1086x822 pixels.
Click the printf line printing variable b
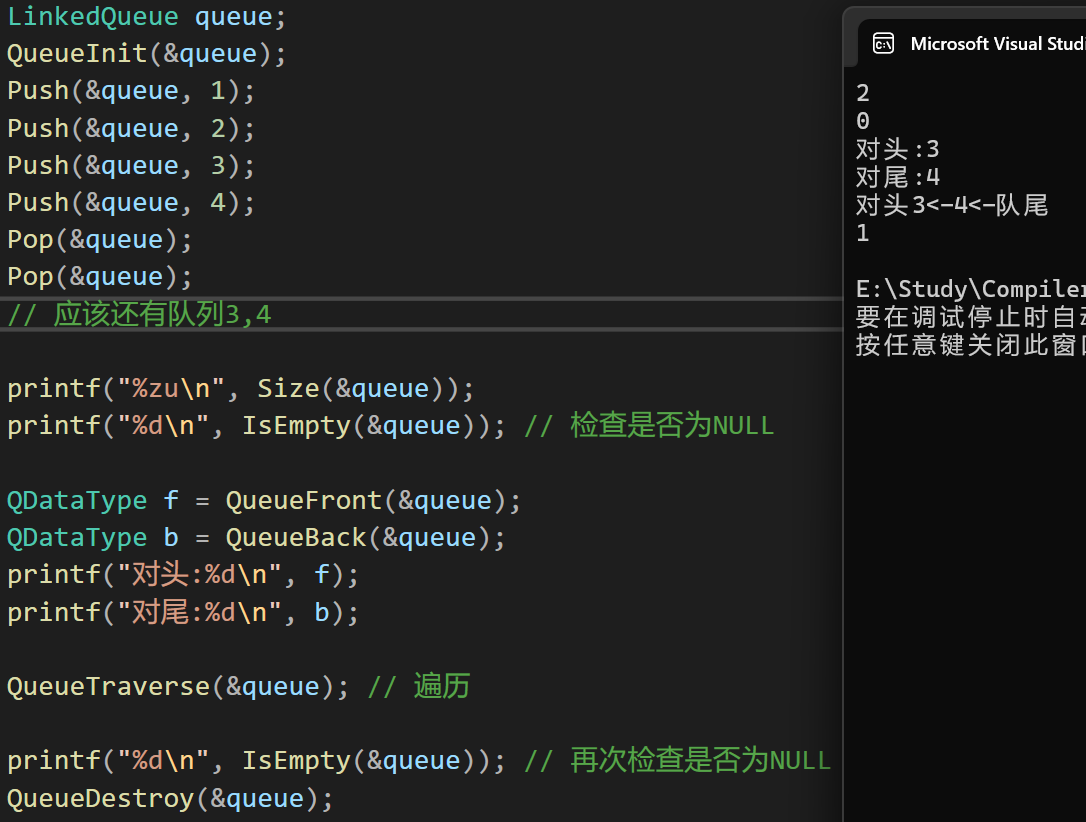[182, 612]
